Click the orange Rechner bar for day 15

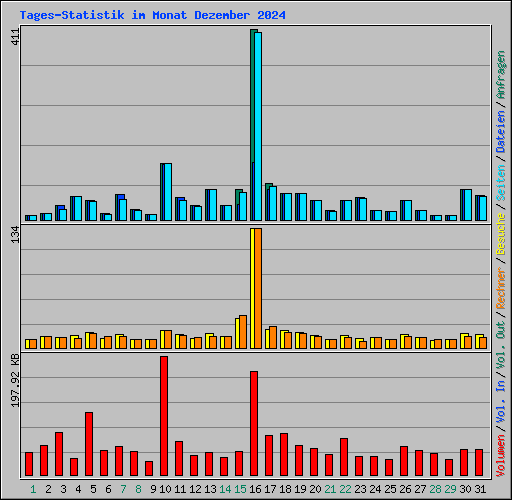click(243, 332)
